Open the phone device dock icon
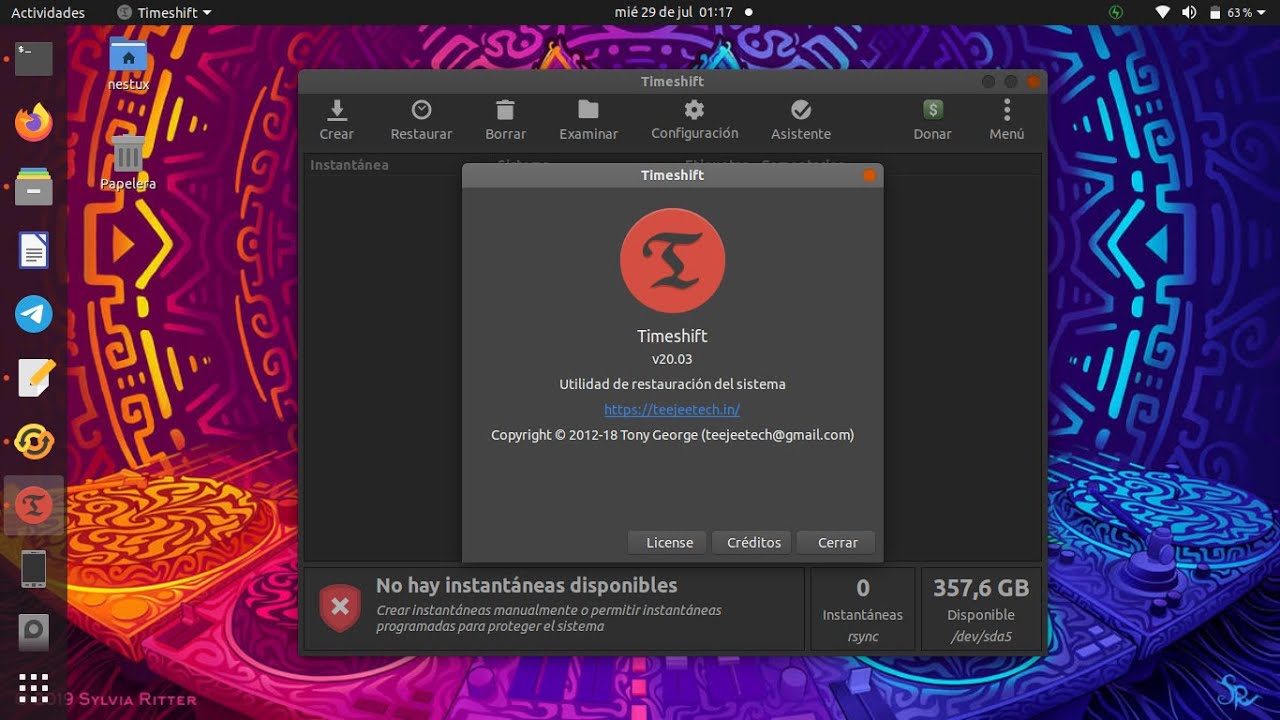The height and width of the screenshot is (720, 1280). (33, 569)
